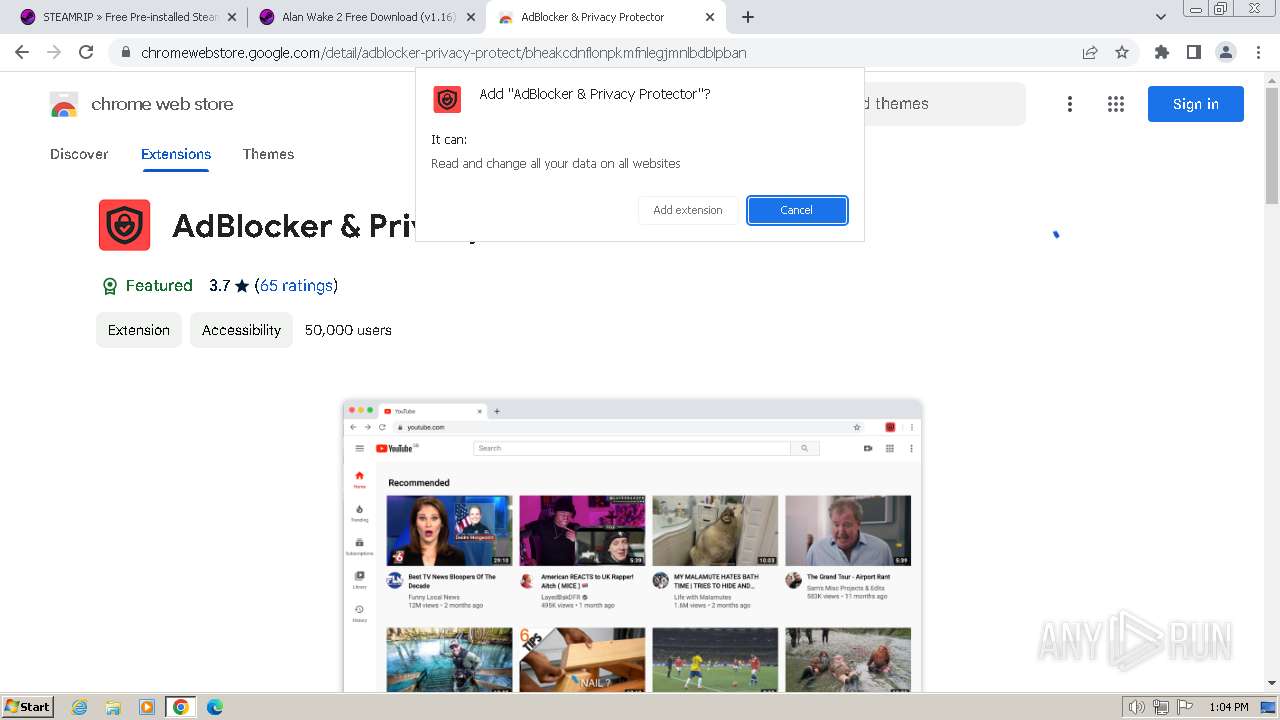Switch to Alan Wake 2 Free Download tab
Viewport: 1280px width, 720px height.
366,17
